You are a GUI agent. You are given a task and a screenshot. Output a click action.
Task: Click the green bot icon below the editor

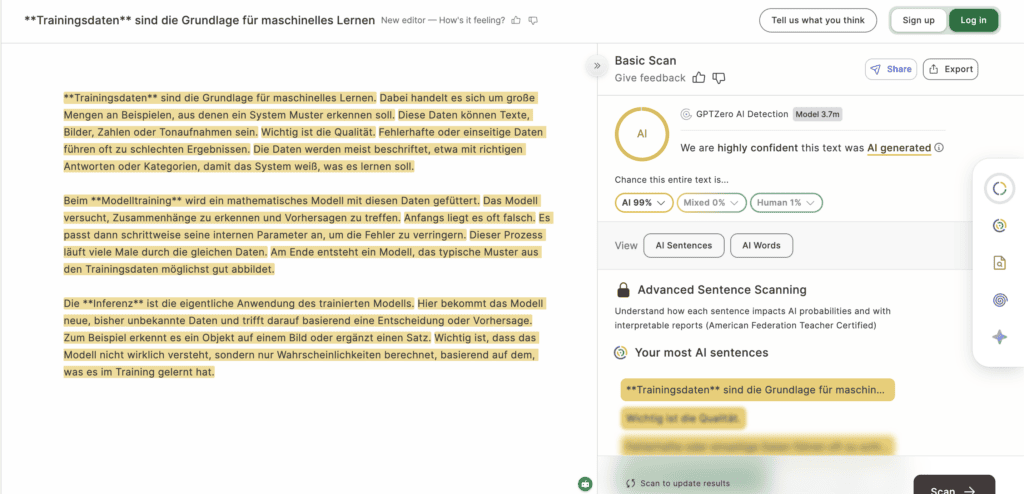tap(585, 484)
